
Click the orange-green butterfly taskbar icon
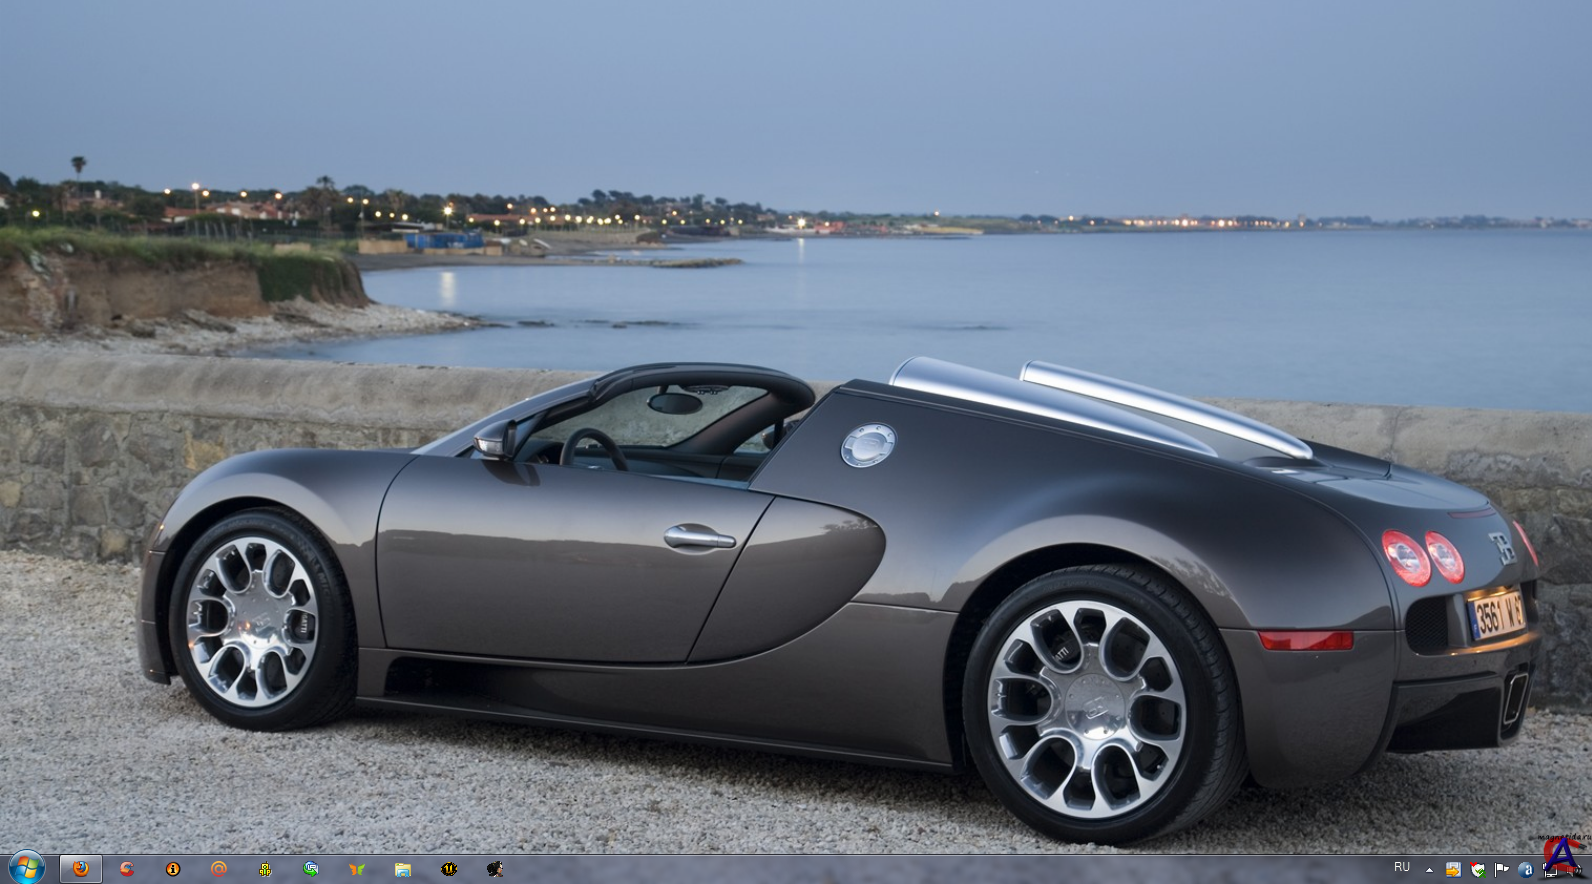[x=357, y=869]
